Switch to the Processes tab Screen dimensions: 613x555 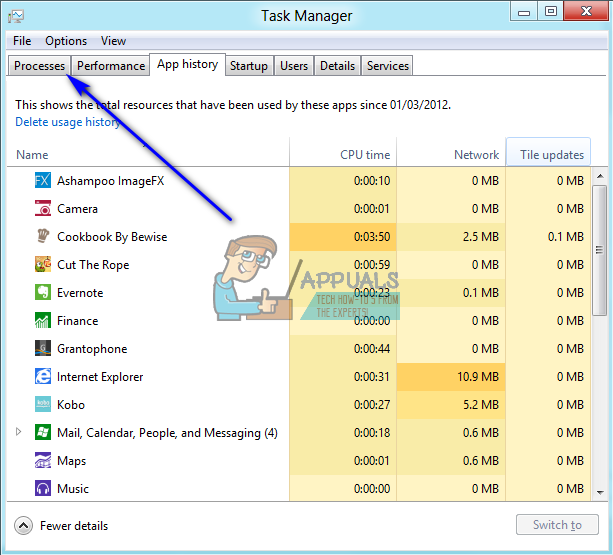point(39,66)
